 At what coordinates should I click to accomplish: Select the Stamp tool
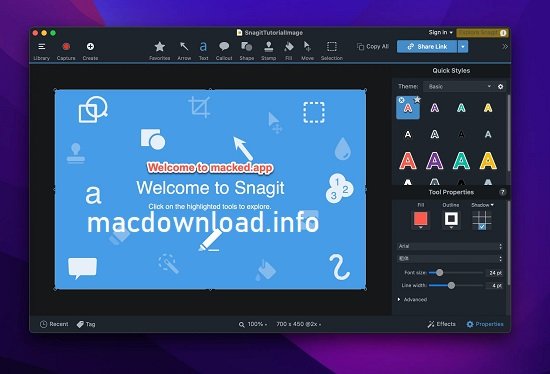269,51
